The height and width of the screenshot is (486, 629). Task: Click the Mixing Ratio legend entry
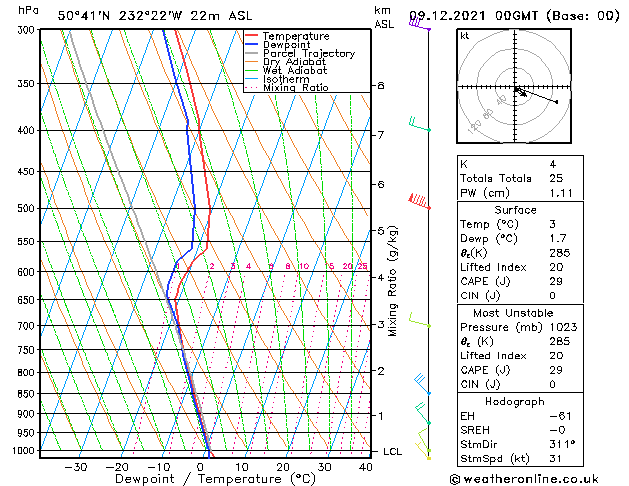pyautogui.click(x=287, y=87)
